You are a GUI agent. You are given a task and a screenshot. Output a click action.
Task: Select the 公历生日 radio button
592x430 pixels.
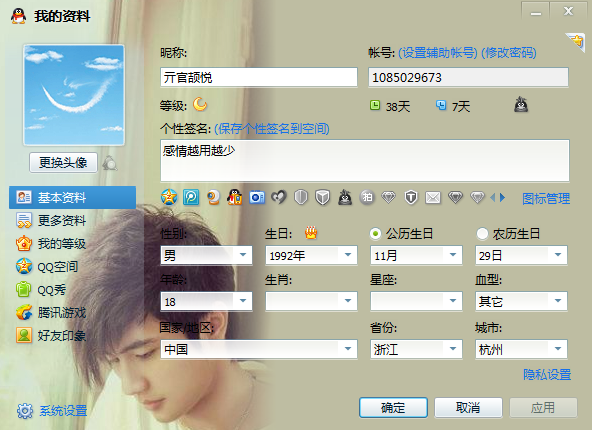click(x=375, y=234)
